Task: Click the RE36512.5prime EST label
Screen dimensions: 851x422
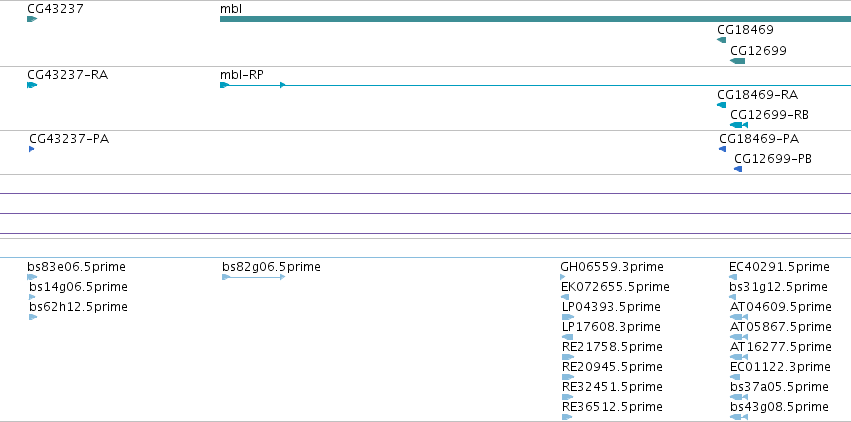Action: (612, 407)
